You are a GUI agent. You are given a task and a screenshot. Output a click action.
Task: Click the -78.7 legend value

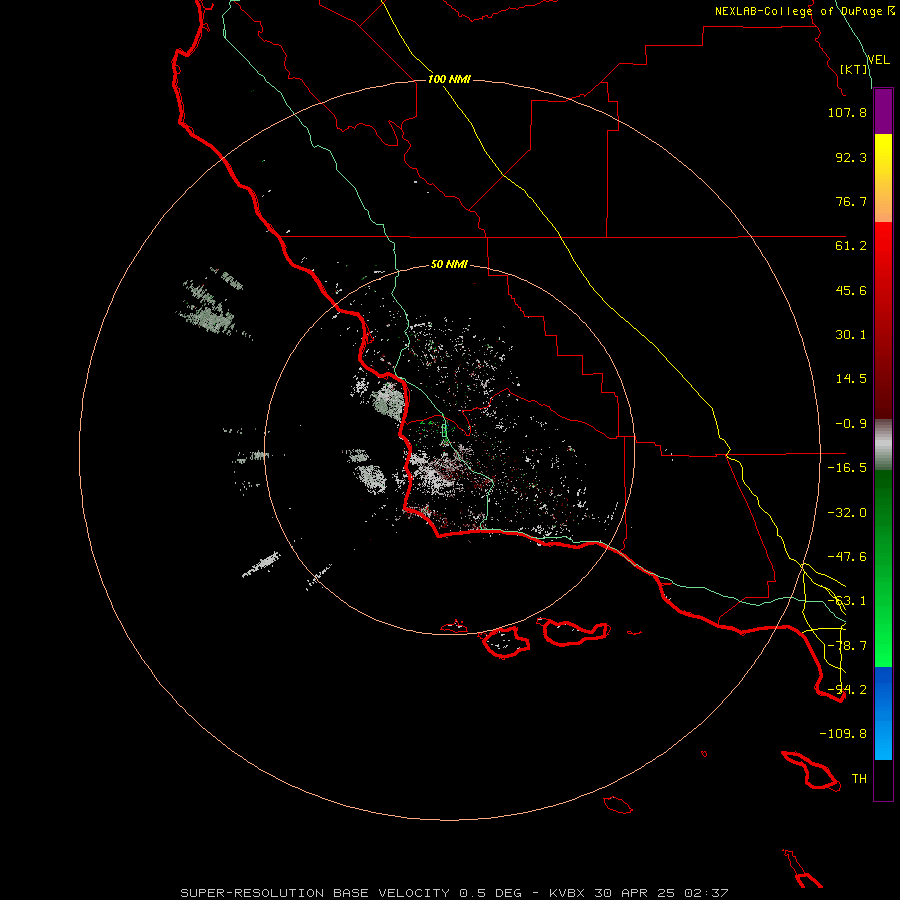point(847,646)
